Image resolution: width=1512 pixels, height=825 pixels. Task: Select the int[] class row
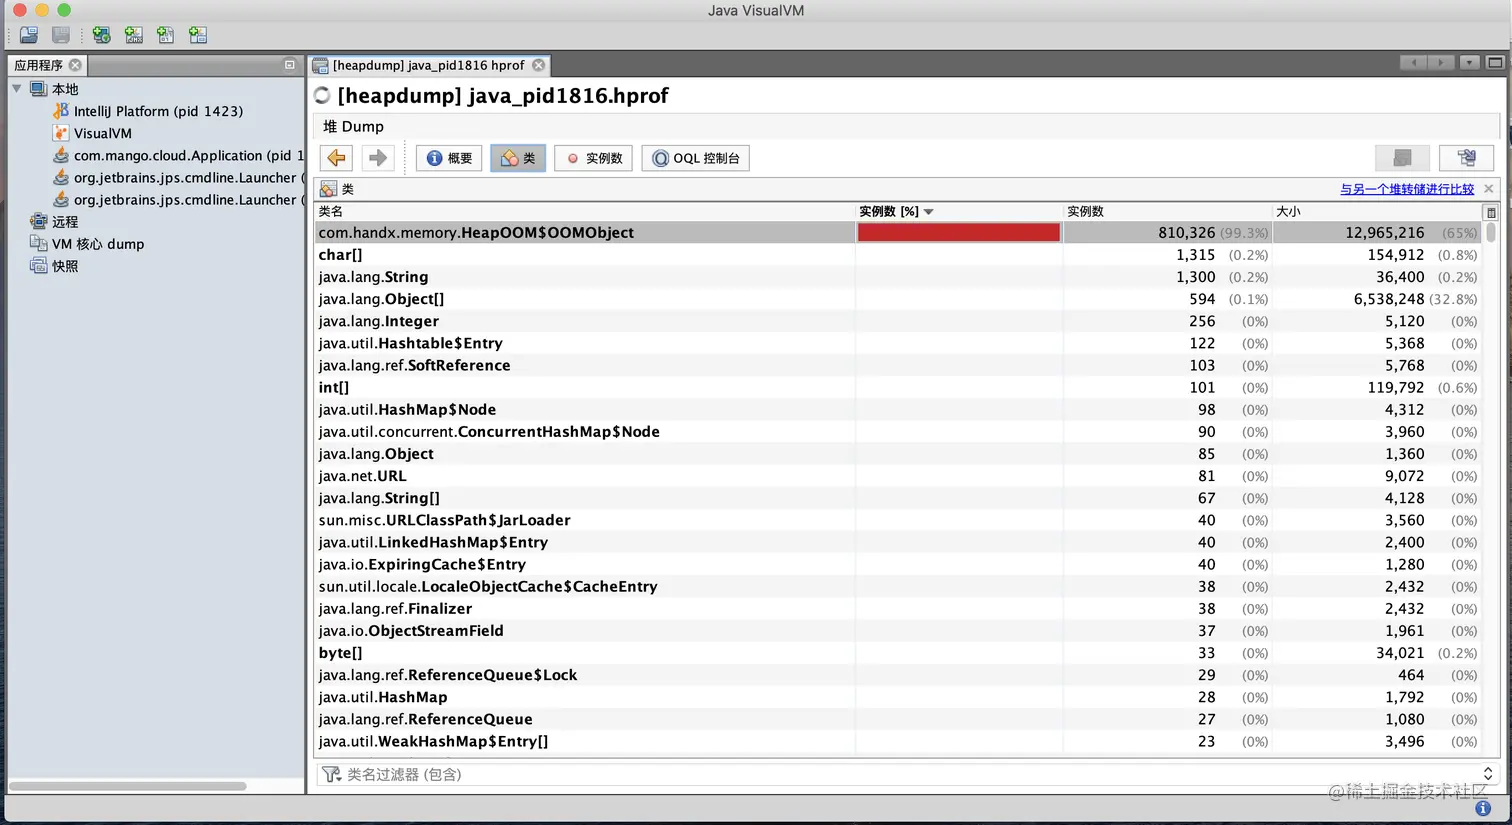(x=899, y=387)
